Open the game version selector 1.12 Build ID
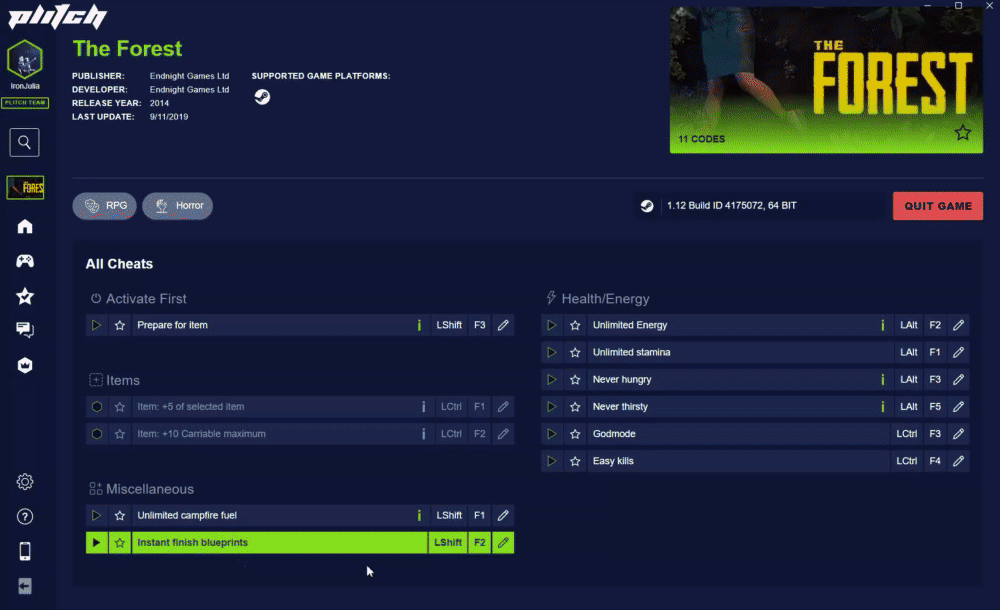Image resolution: width=1000 pixels, height=610 pixels. pos(760,205)
